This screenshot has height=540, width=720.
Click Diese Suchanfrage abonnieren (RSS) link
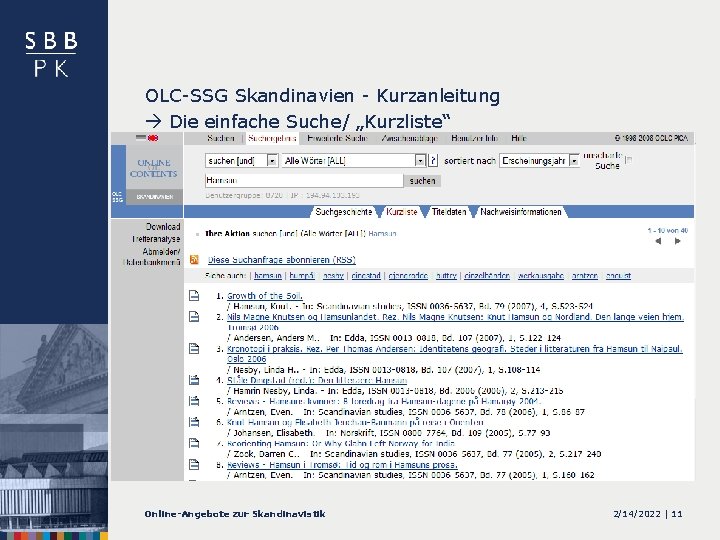pyautogui.click(x=282, y=260)
